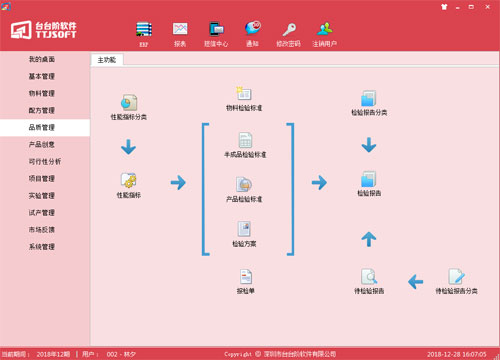Click 修改密码 key icon
Screen dimensions: 500x360
point(289,29)
